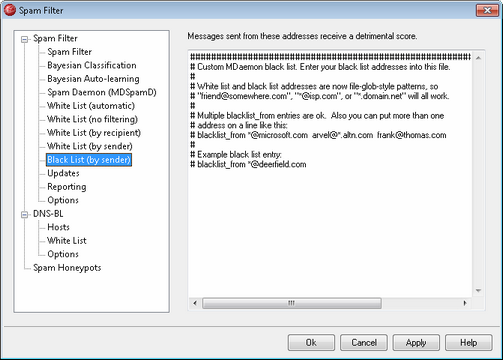Collapse the Spam Filter tree node
503x360 pixels.
tap(24, 39)
